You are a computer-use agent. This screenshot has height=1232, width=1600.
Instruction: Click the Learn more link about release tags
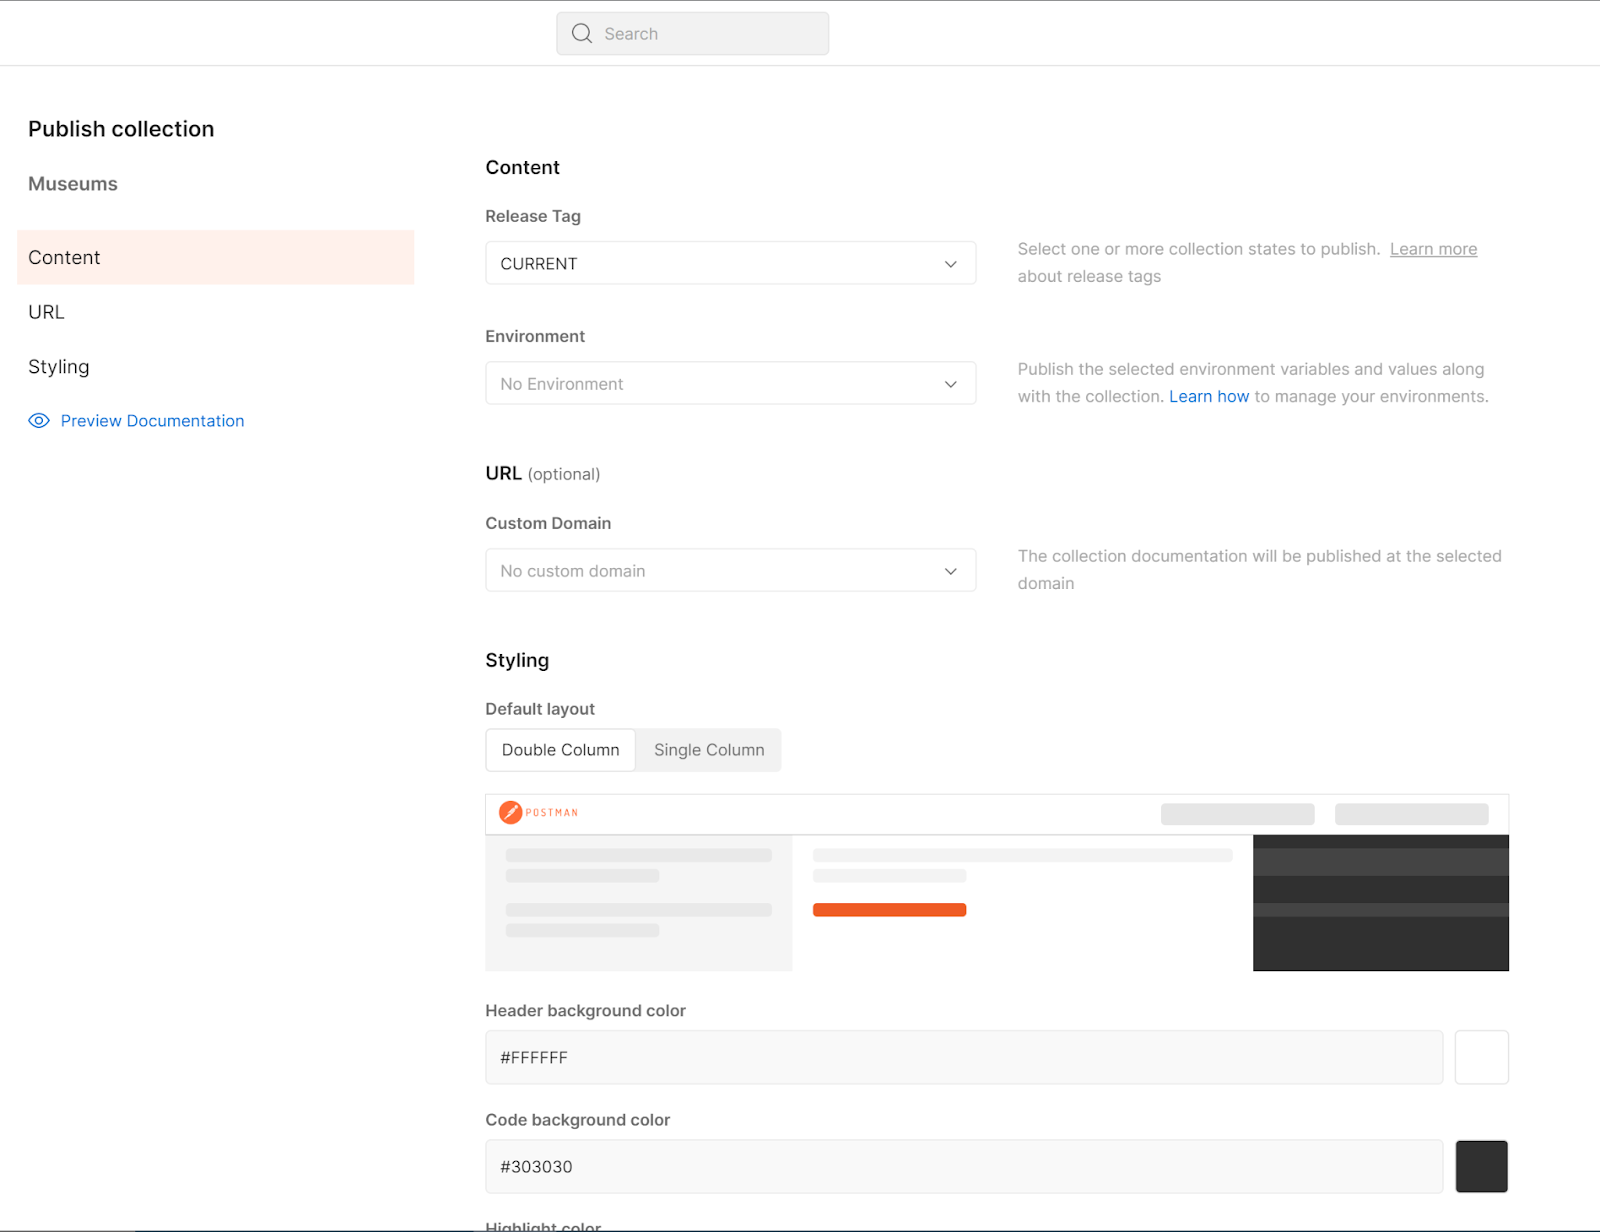click(x=1433, y=248)
